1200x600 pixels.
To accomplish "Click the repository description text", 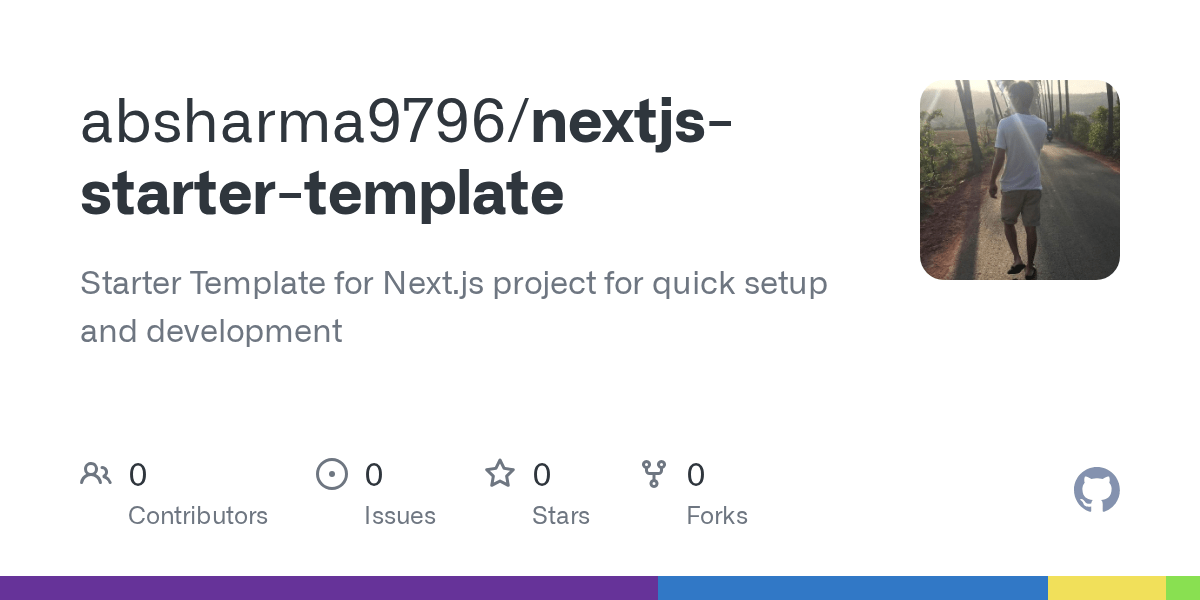I will click(454, 307).
